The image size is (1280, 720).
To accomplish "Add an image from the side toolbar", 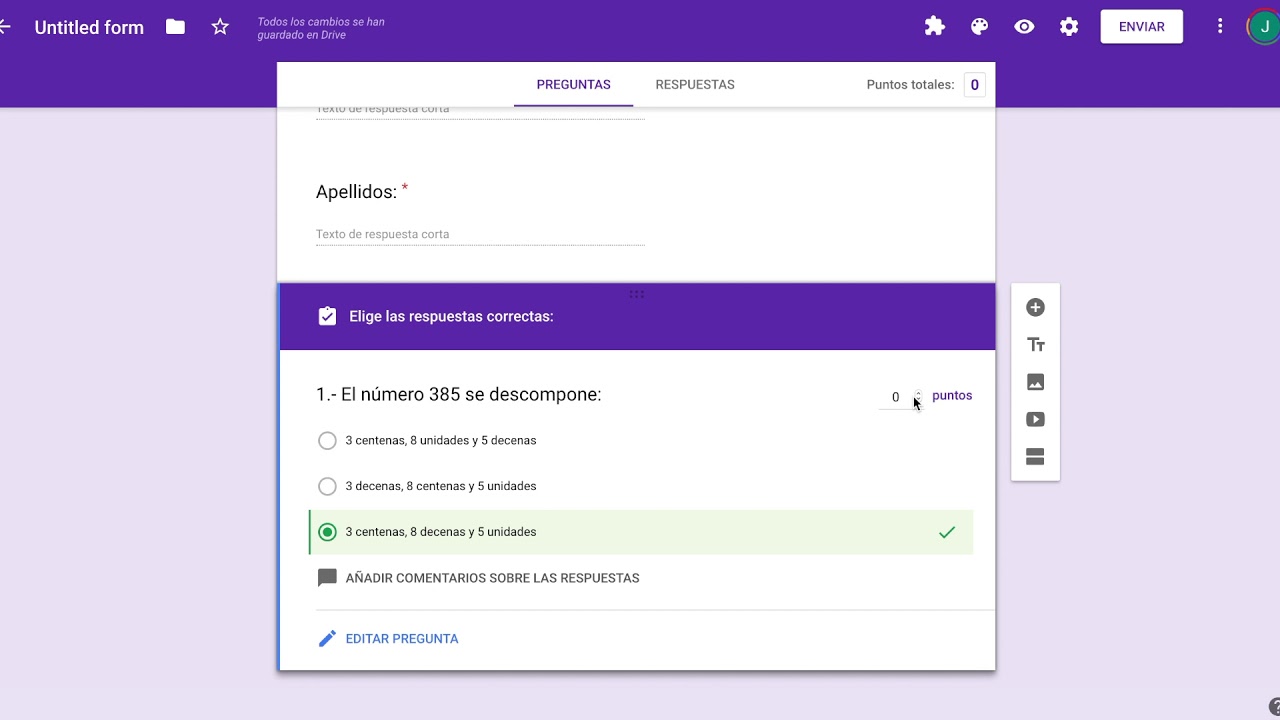I will (x=1036, y=382).
